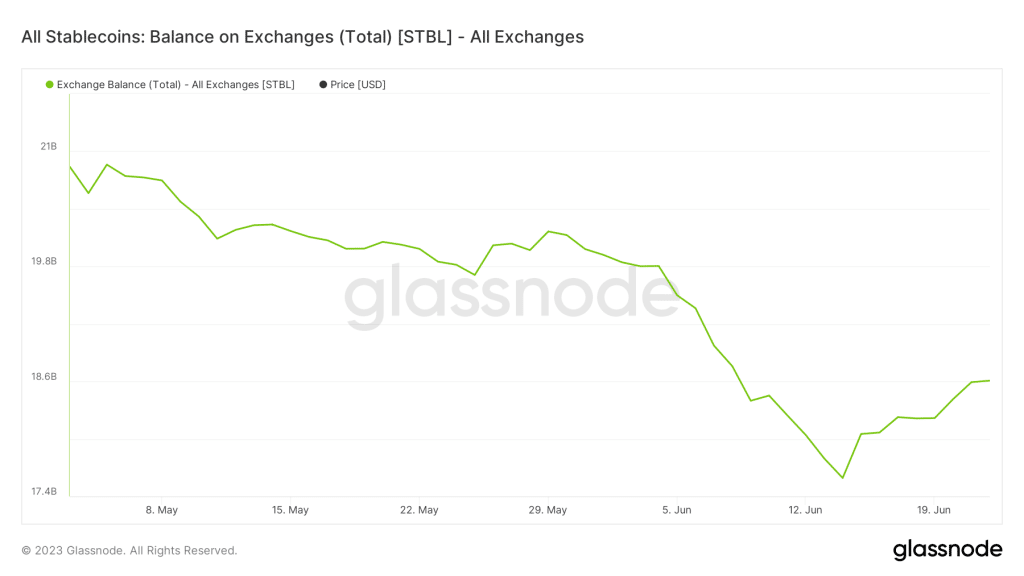Click the glassnode logo at bottom right
1024x576 pixels.
[x=947, y=549]
